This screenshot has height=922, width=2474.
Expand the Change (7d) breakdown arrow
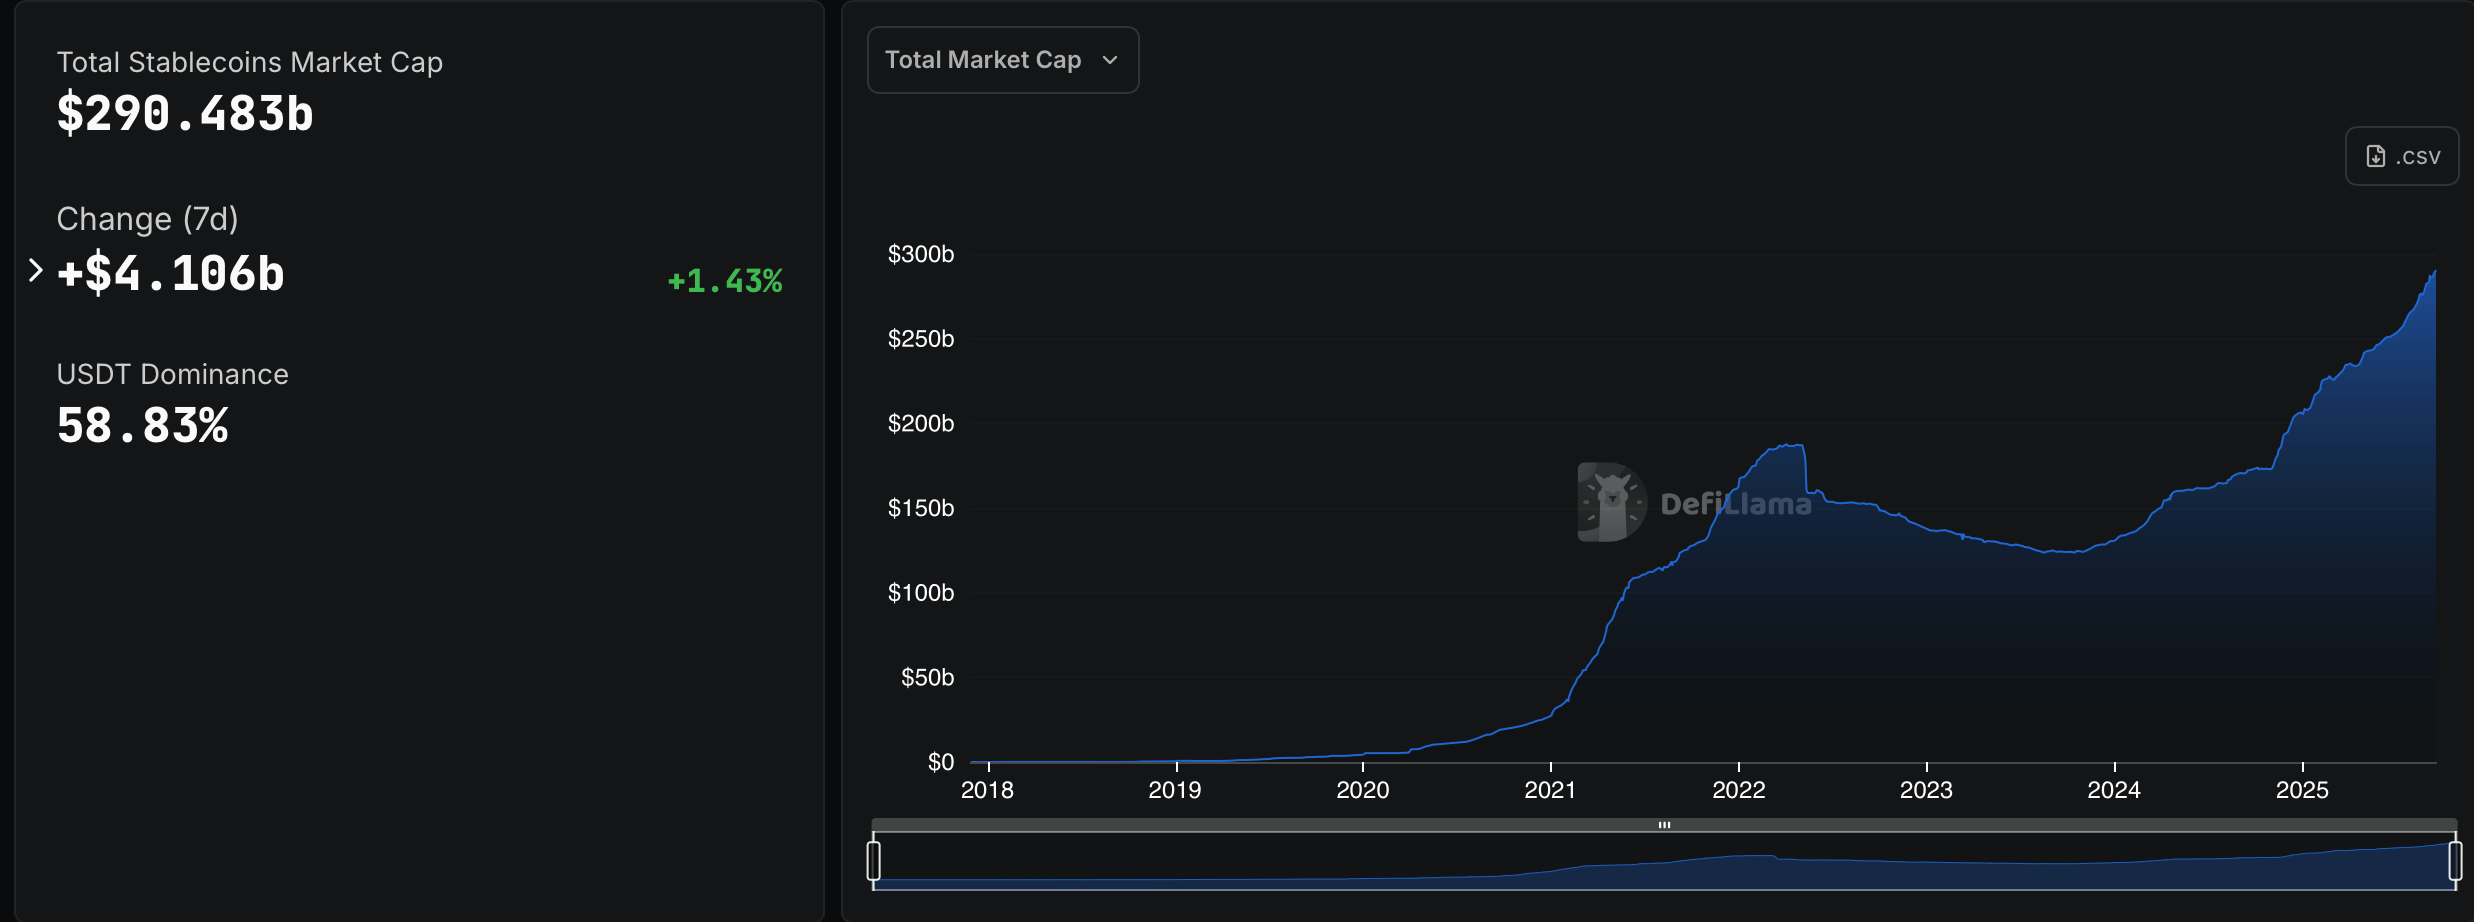(36, 268)
